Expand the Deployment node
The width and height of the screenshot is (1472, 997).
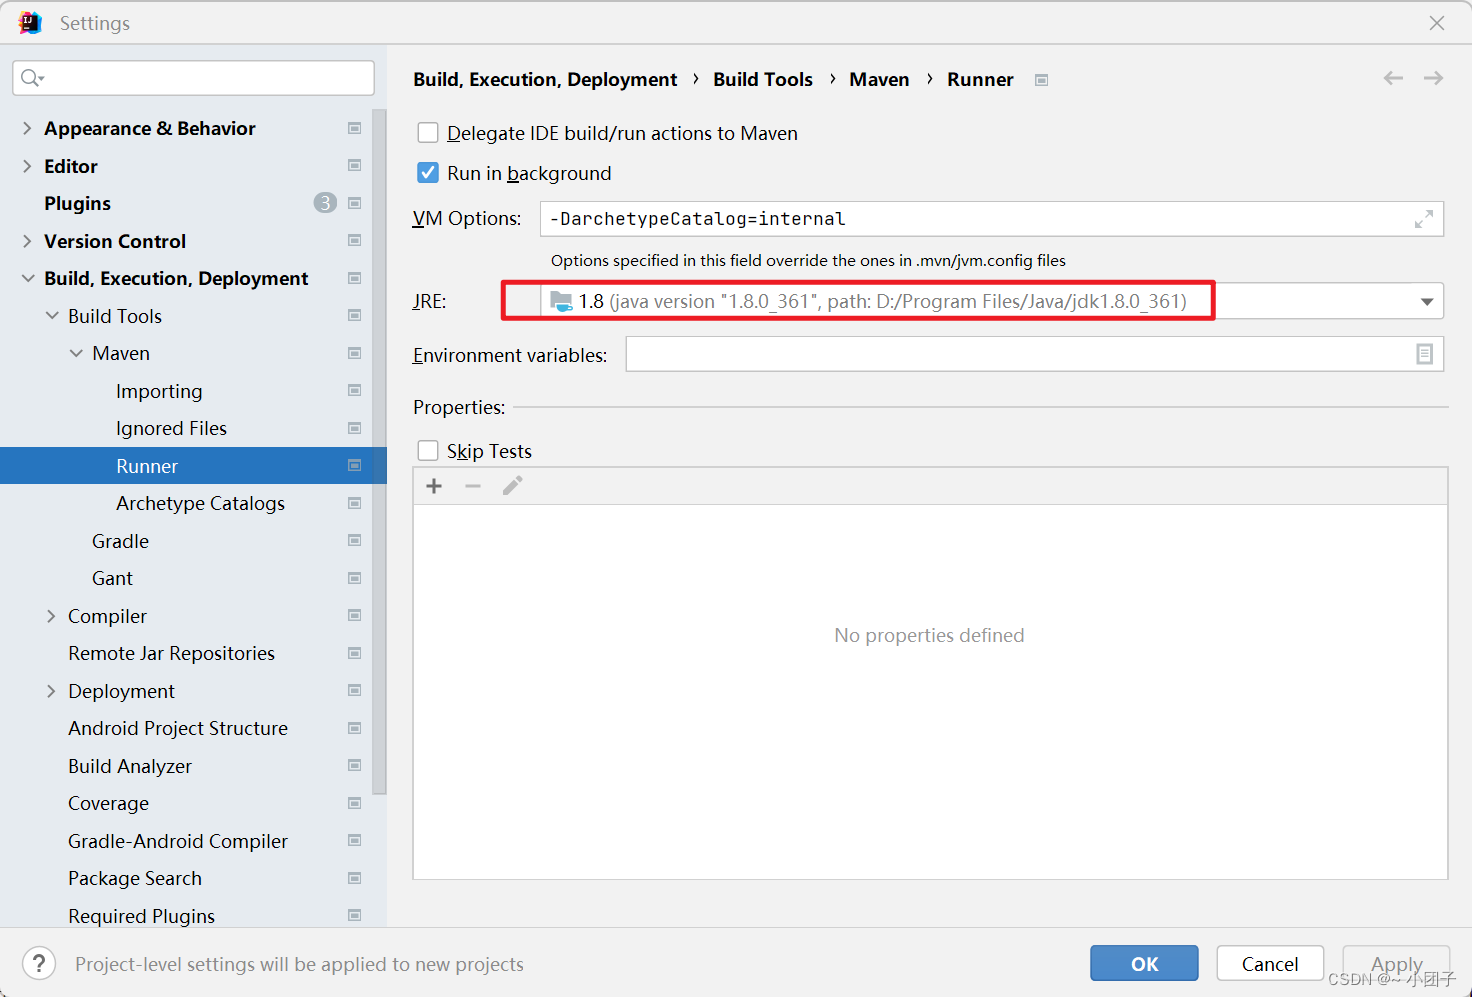[x=51, y=691]
